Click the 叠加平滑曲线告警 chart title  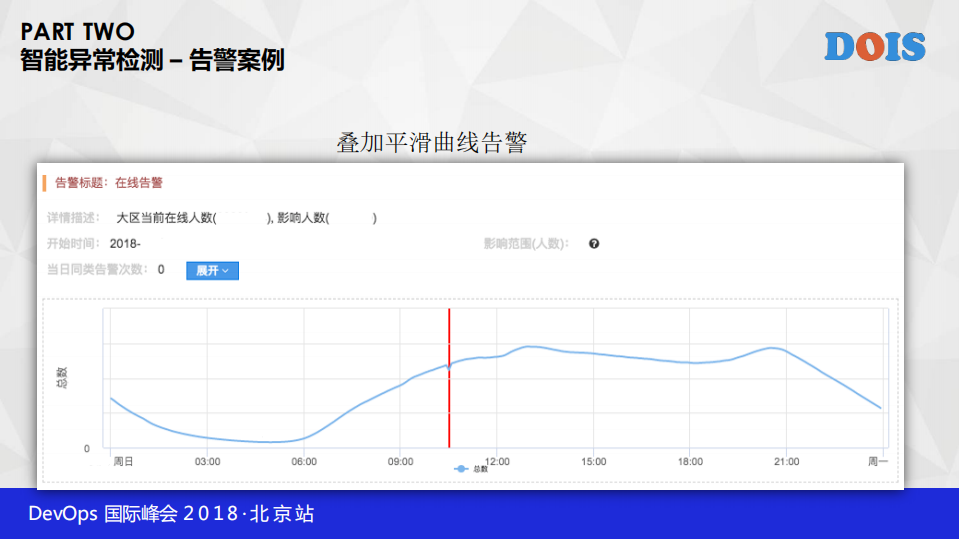(431, 143)
